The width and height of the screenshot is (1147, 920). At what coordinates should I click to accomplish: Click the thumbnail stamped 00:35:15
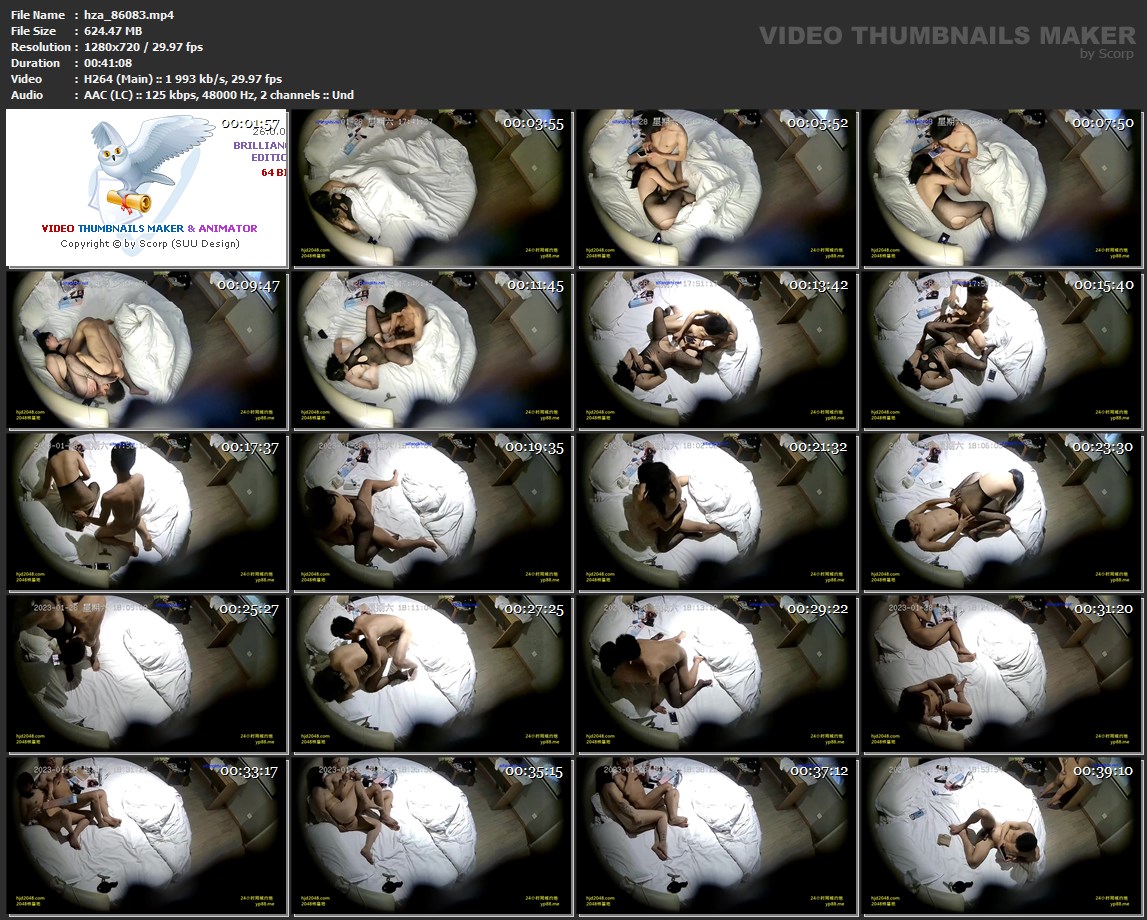click(432, 836)
